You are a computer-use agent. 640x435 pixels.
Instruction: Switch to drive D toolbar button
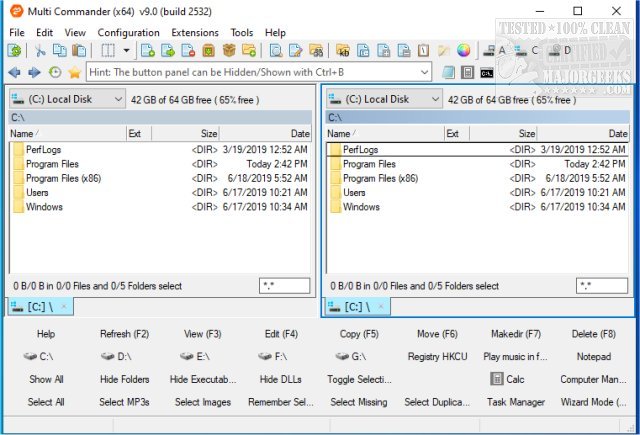point(559,51)
